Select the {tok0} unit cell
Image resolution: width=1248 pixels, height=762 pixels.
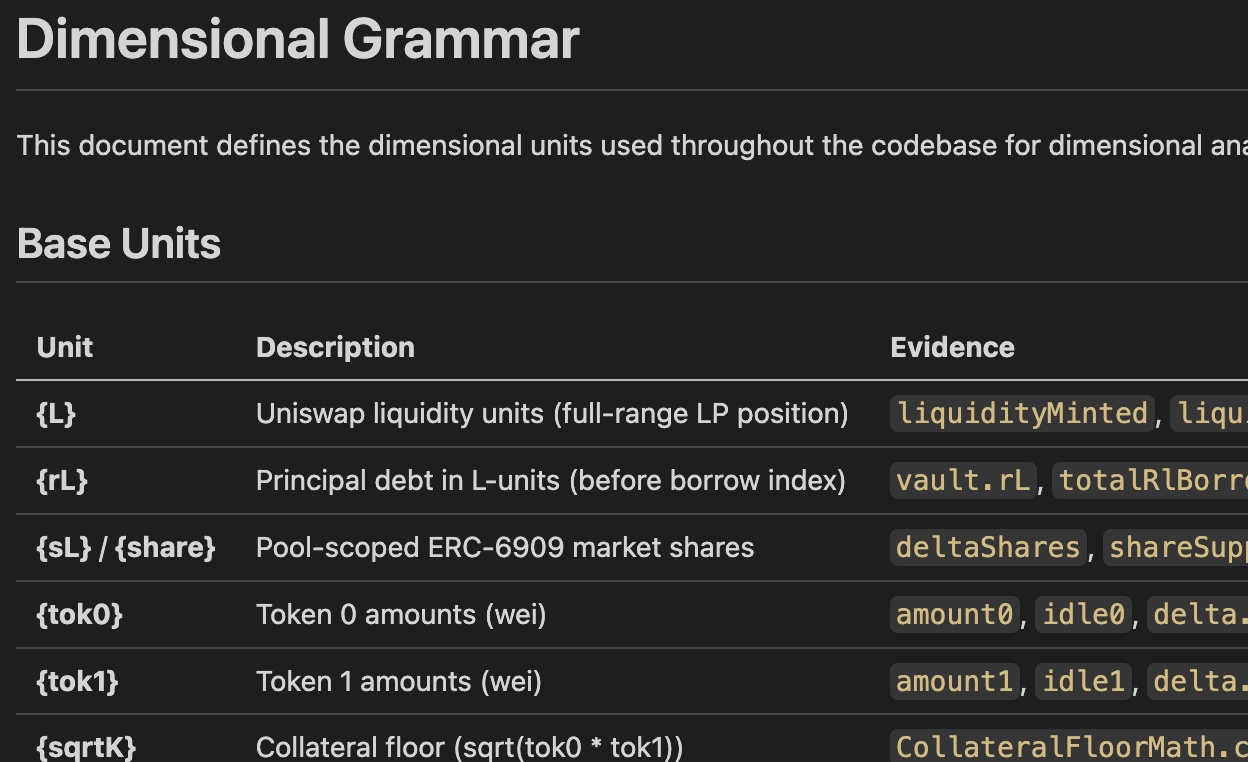click(79, 614)
